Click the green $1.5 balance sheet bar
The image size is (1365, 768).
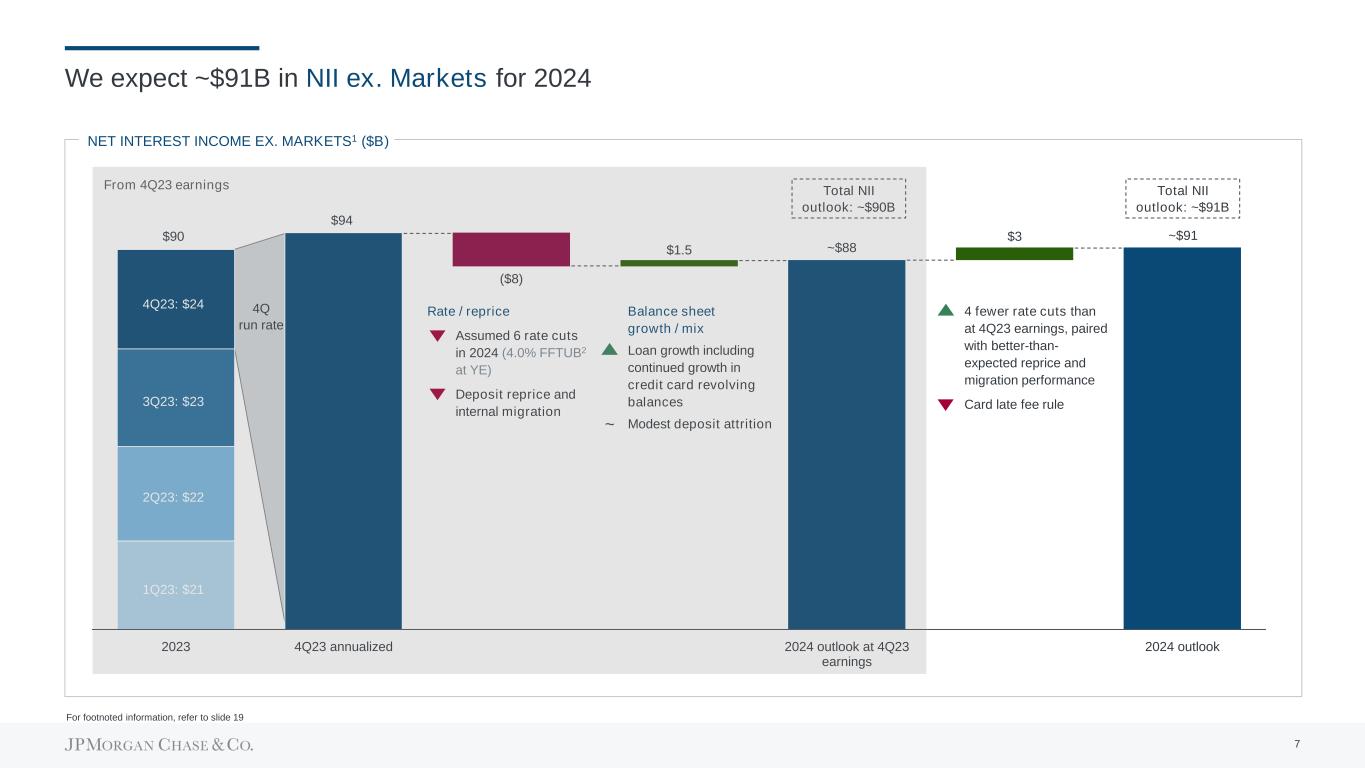coord(679,263)
